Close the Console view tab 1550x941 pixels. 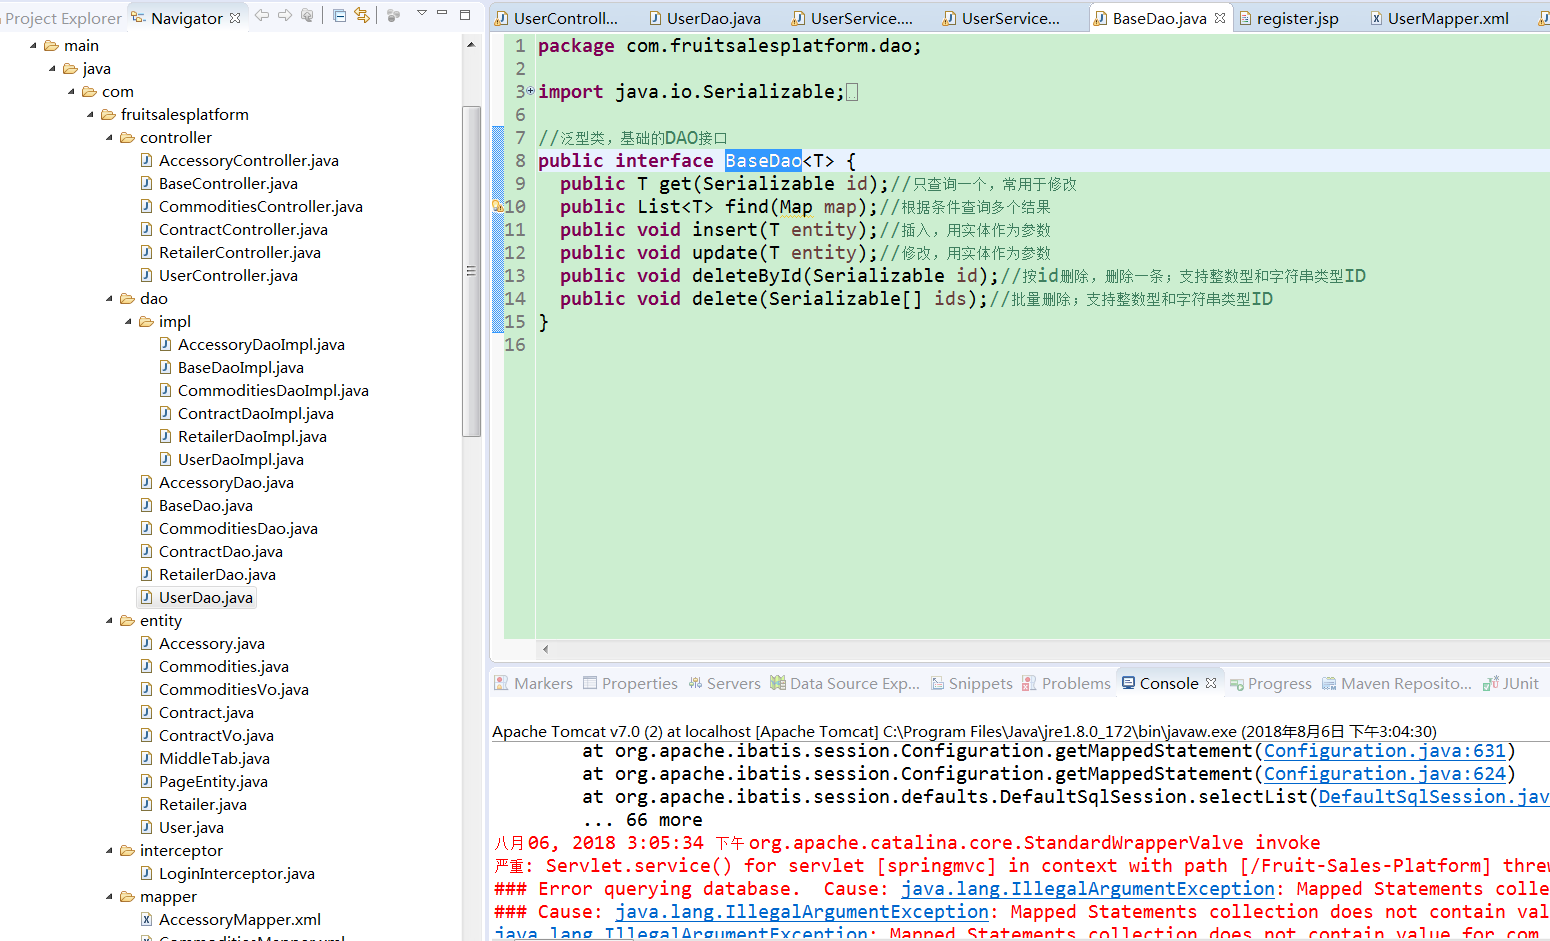[x=1211, y=683]
